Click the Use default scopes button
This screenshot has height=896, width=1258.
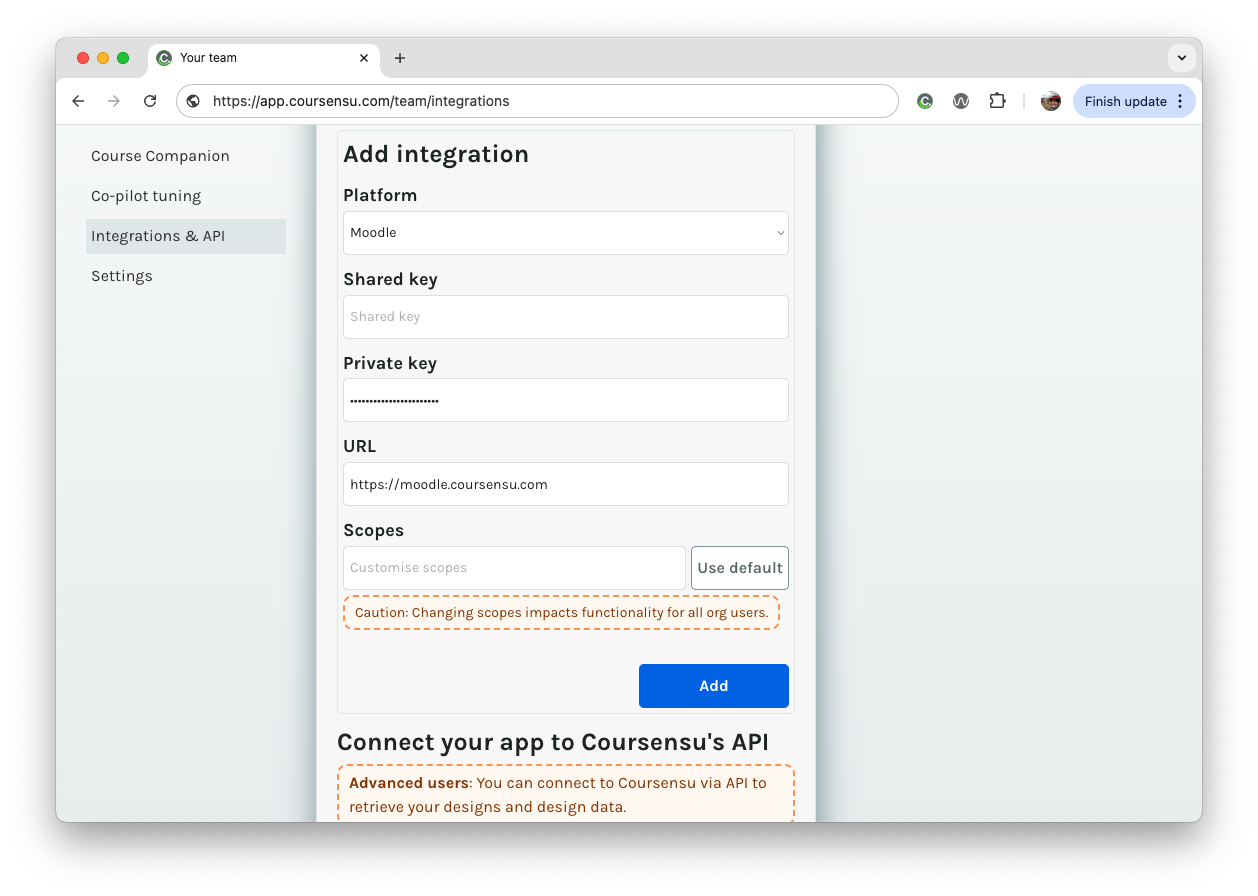[740, 568]
